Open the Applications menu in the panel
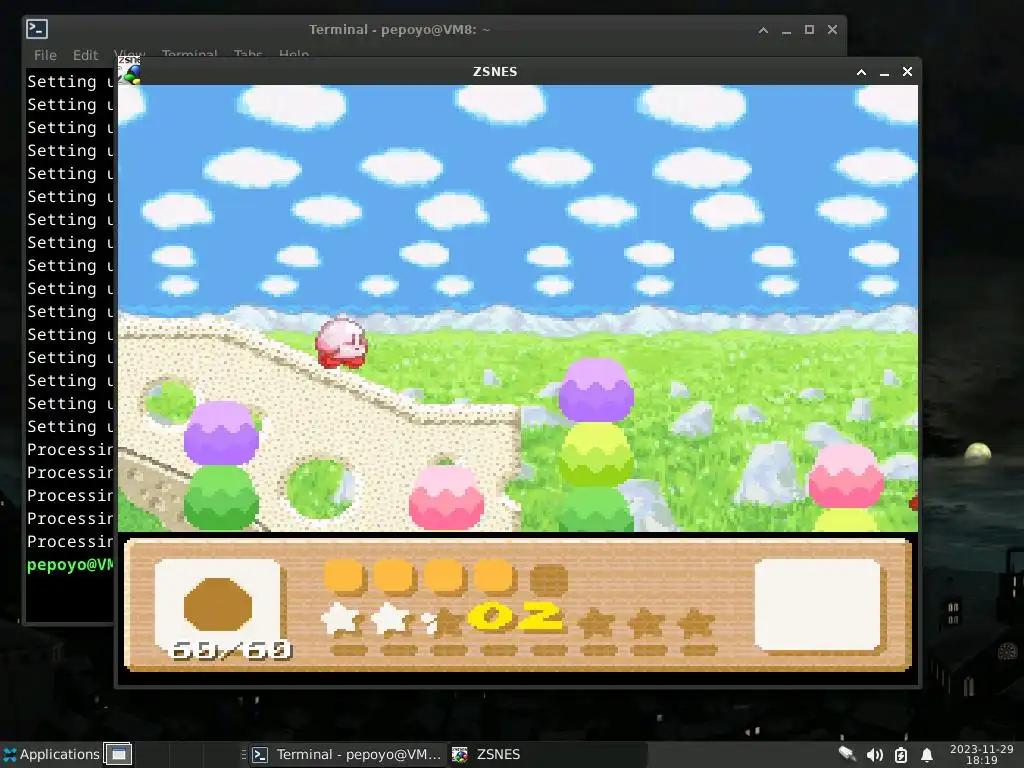 52,754
